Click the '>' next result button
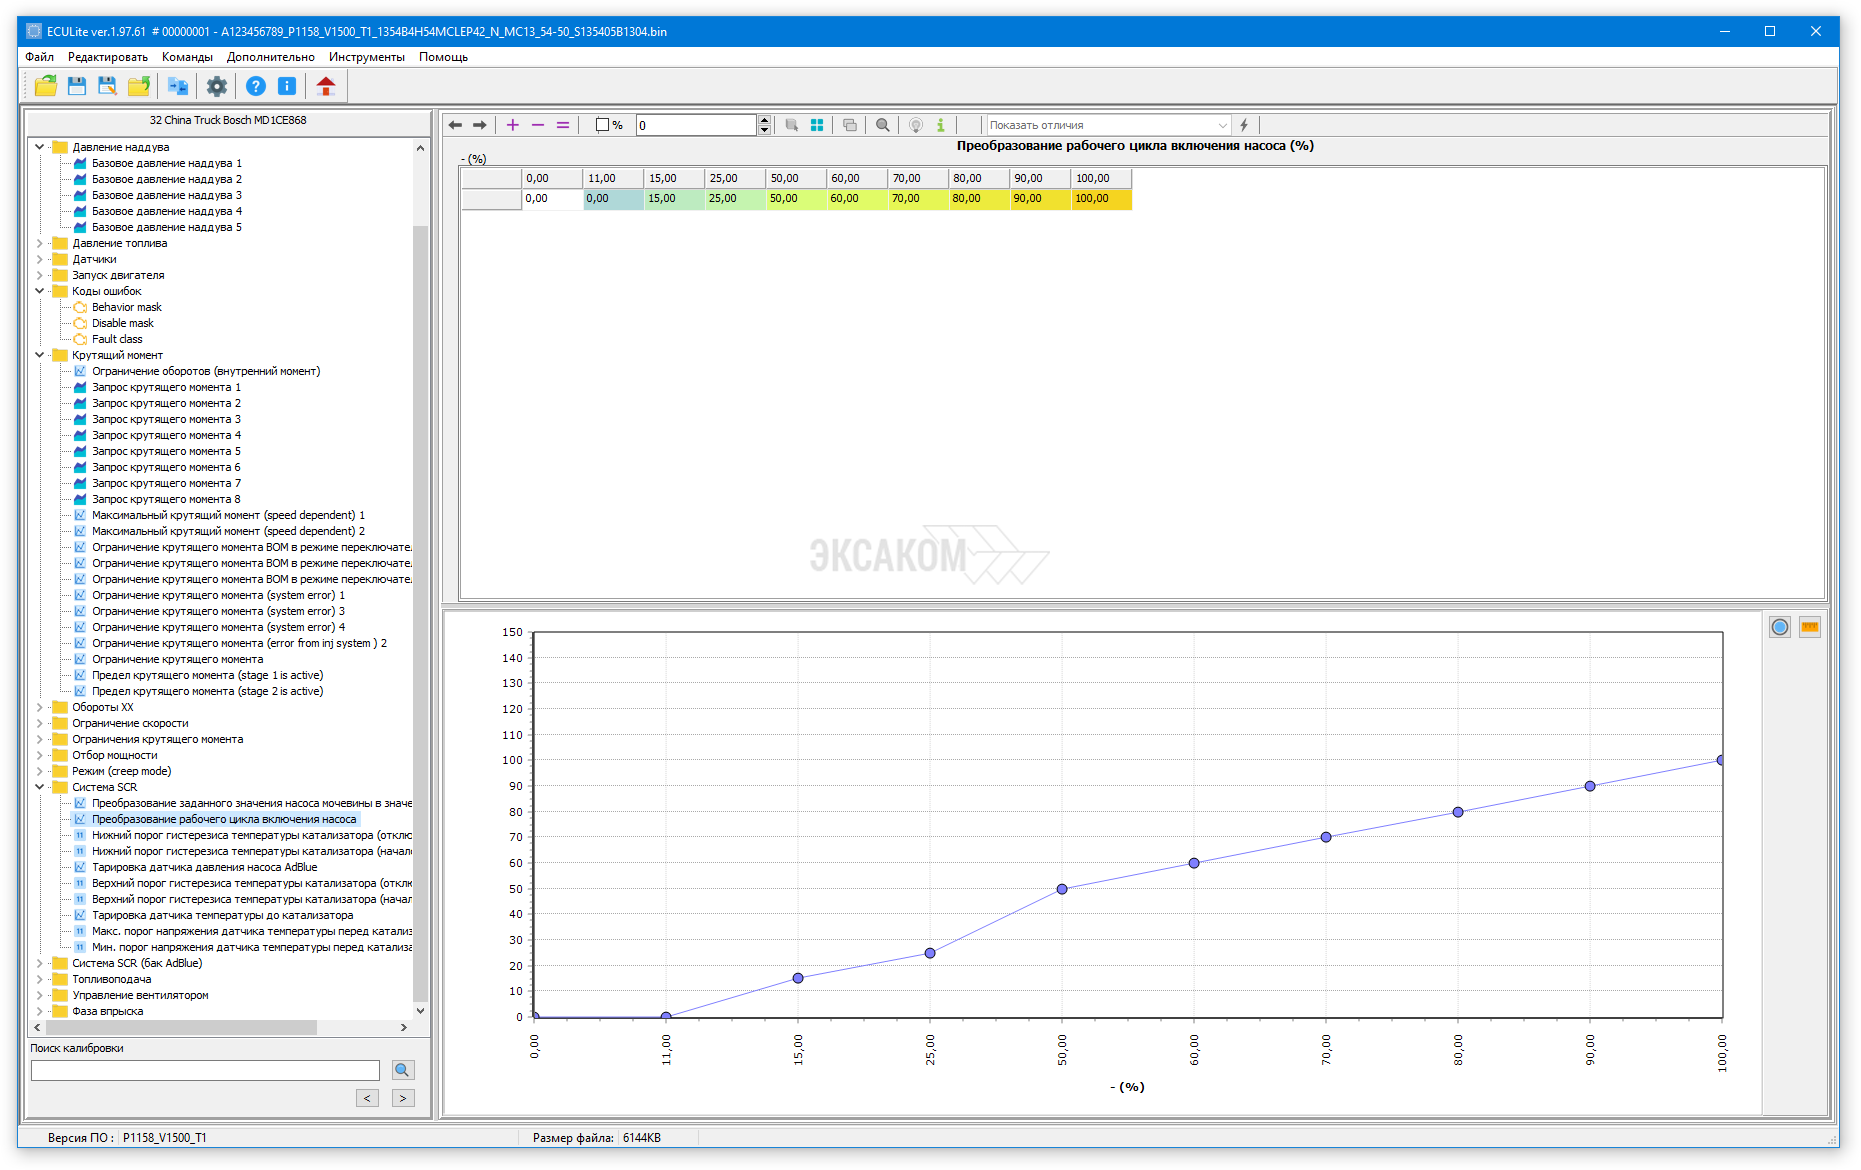This screenshot has width=1861, height=1170. (403, 1098)
